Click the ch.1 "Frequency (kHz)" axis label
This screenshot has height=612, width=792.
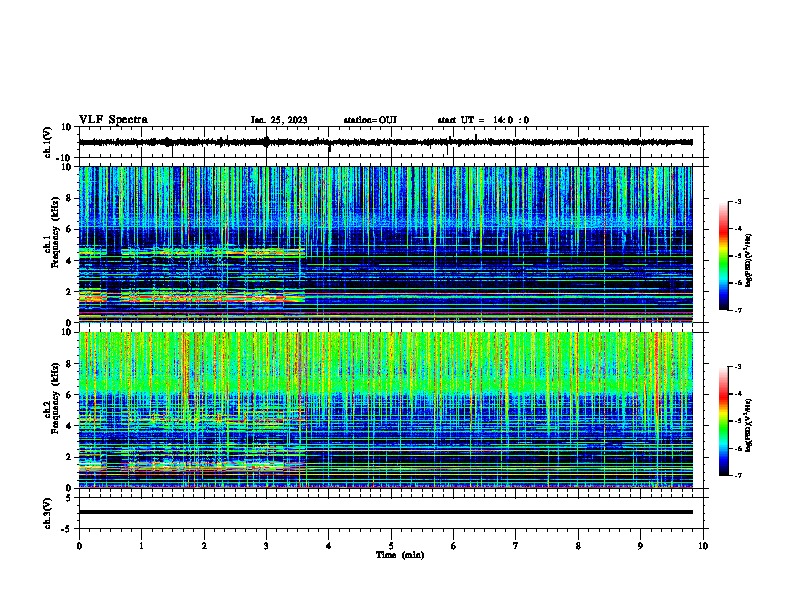click(x=55, y=232)
